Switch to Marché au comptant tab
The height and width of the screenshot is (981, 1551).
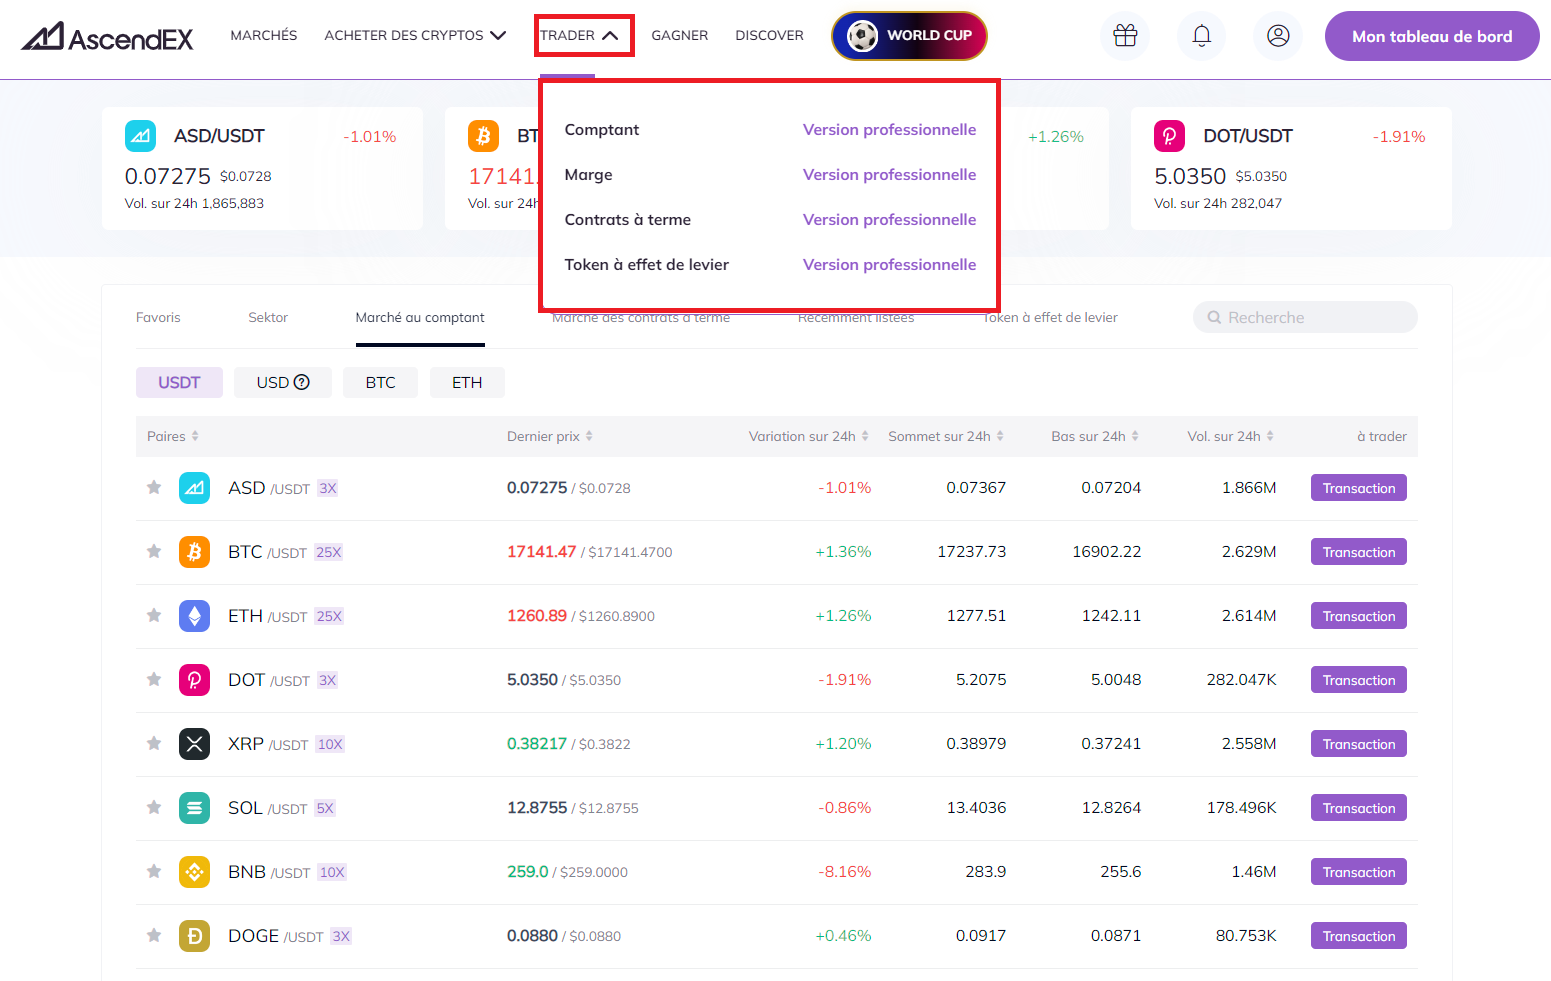[420, 317]
